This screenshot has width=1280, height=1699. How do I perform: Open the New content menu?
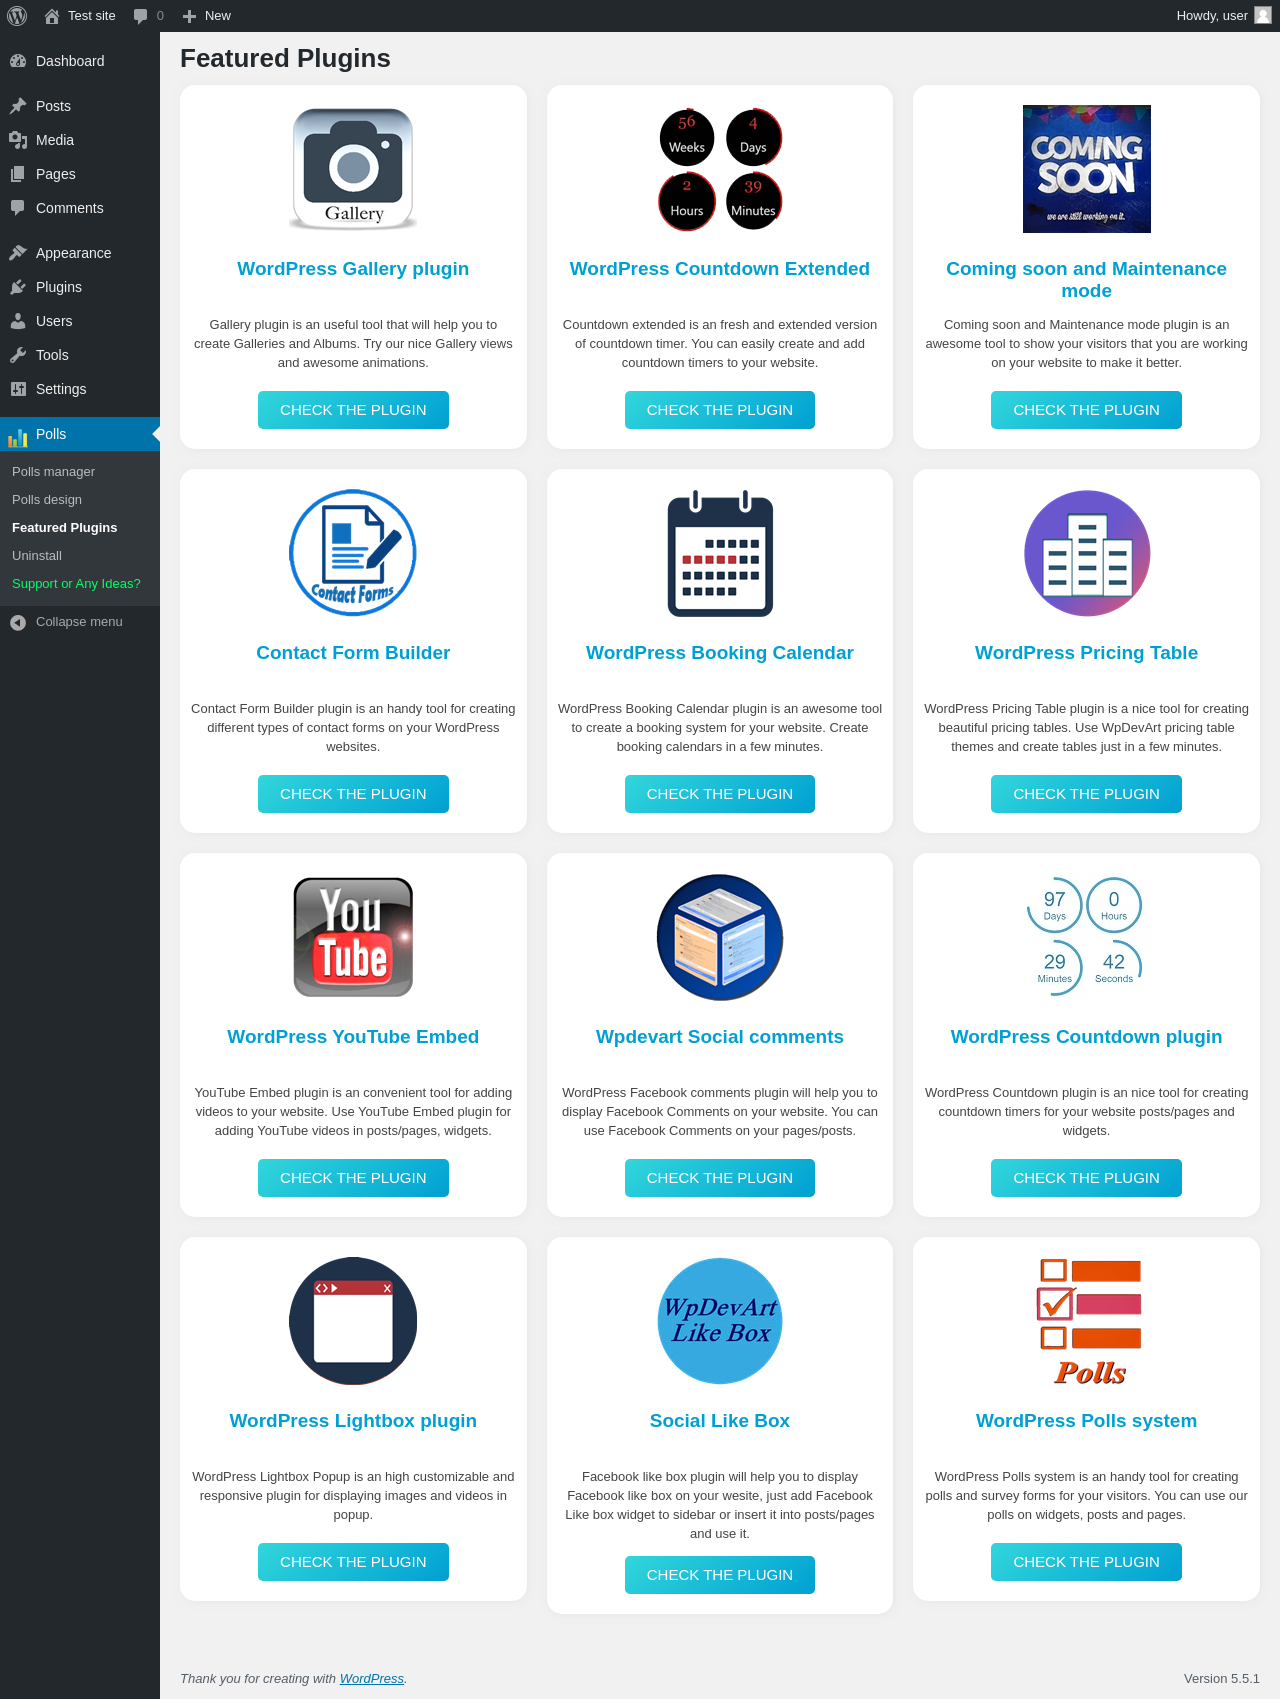tap(207, 16)
